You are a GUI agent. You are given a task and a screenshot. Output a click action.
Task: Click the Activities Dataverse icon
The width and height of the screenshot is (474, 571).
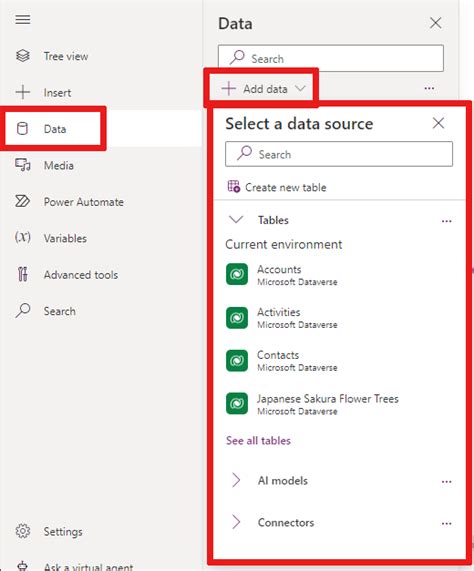click(237, 318)
